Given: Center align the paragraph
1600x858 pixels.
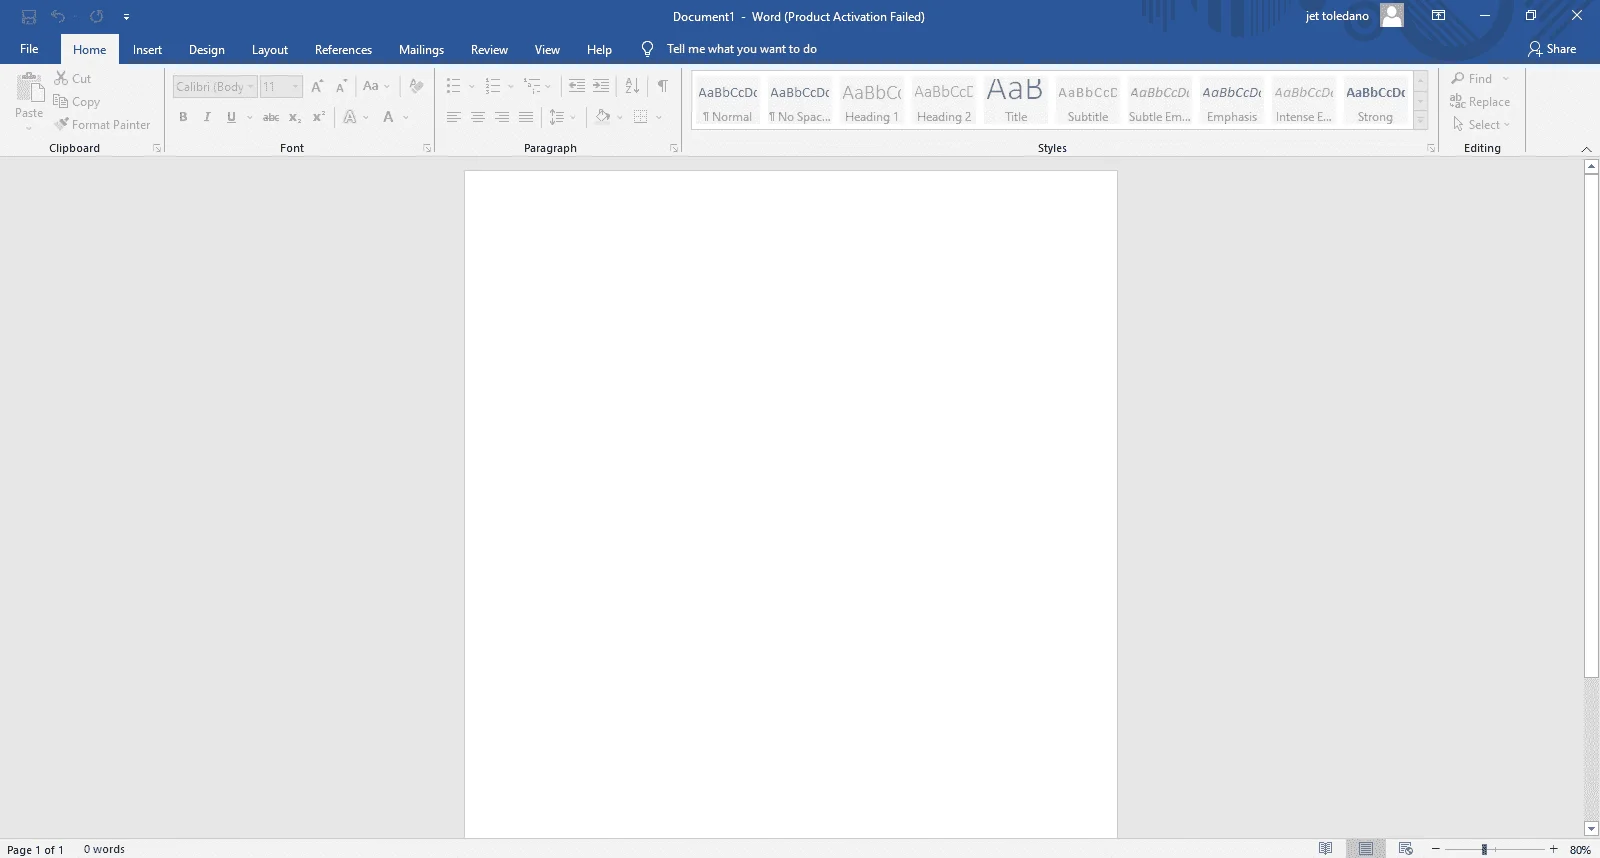Looking at the screenshot, I should point(478,117).
